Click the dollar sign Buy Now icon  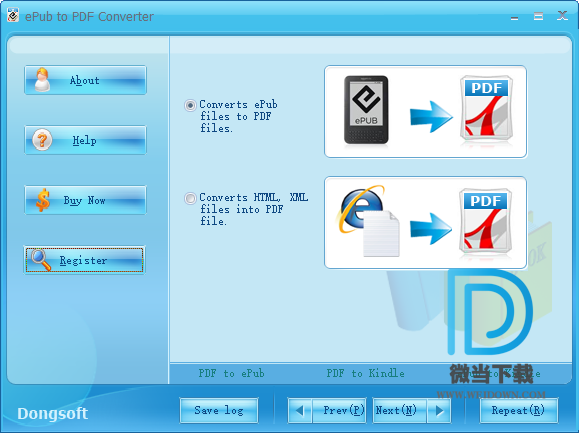[43, 200]
